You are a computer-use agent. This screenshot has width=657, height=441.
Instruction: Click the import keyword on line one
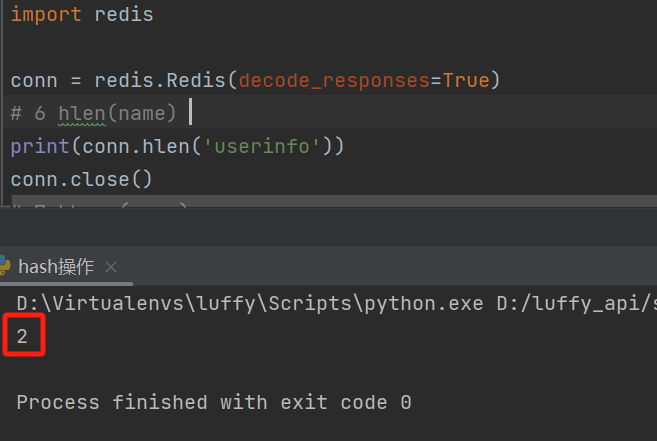point(46,16)
